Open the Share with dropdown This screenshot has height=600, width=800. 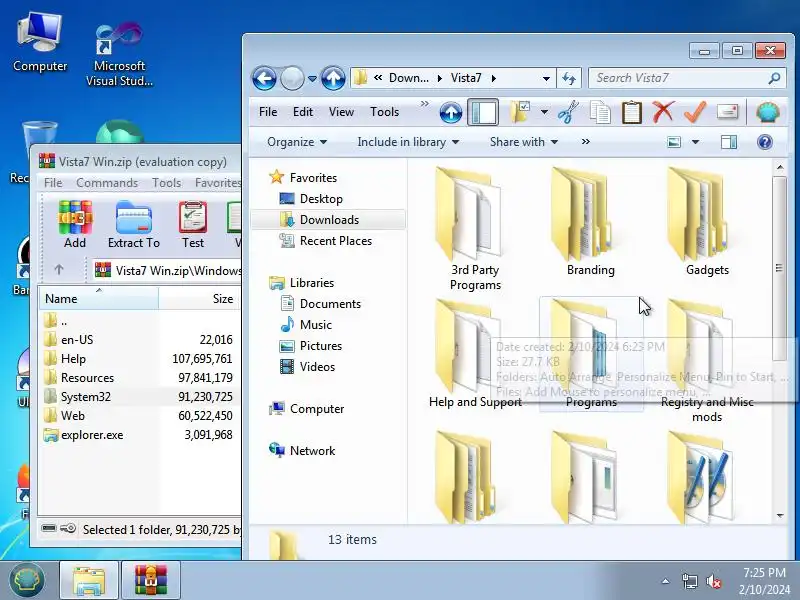tap(523, 142)
